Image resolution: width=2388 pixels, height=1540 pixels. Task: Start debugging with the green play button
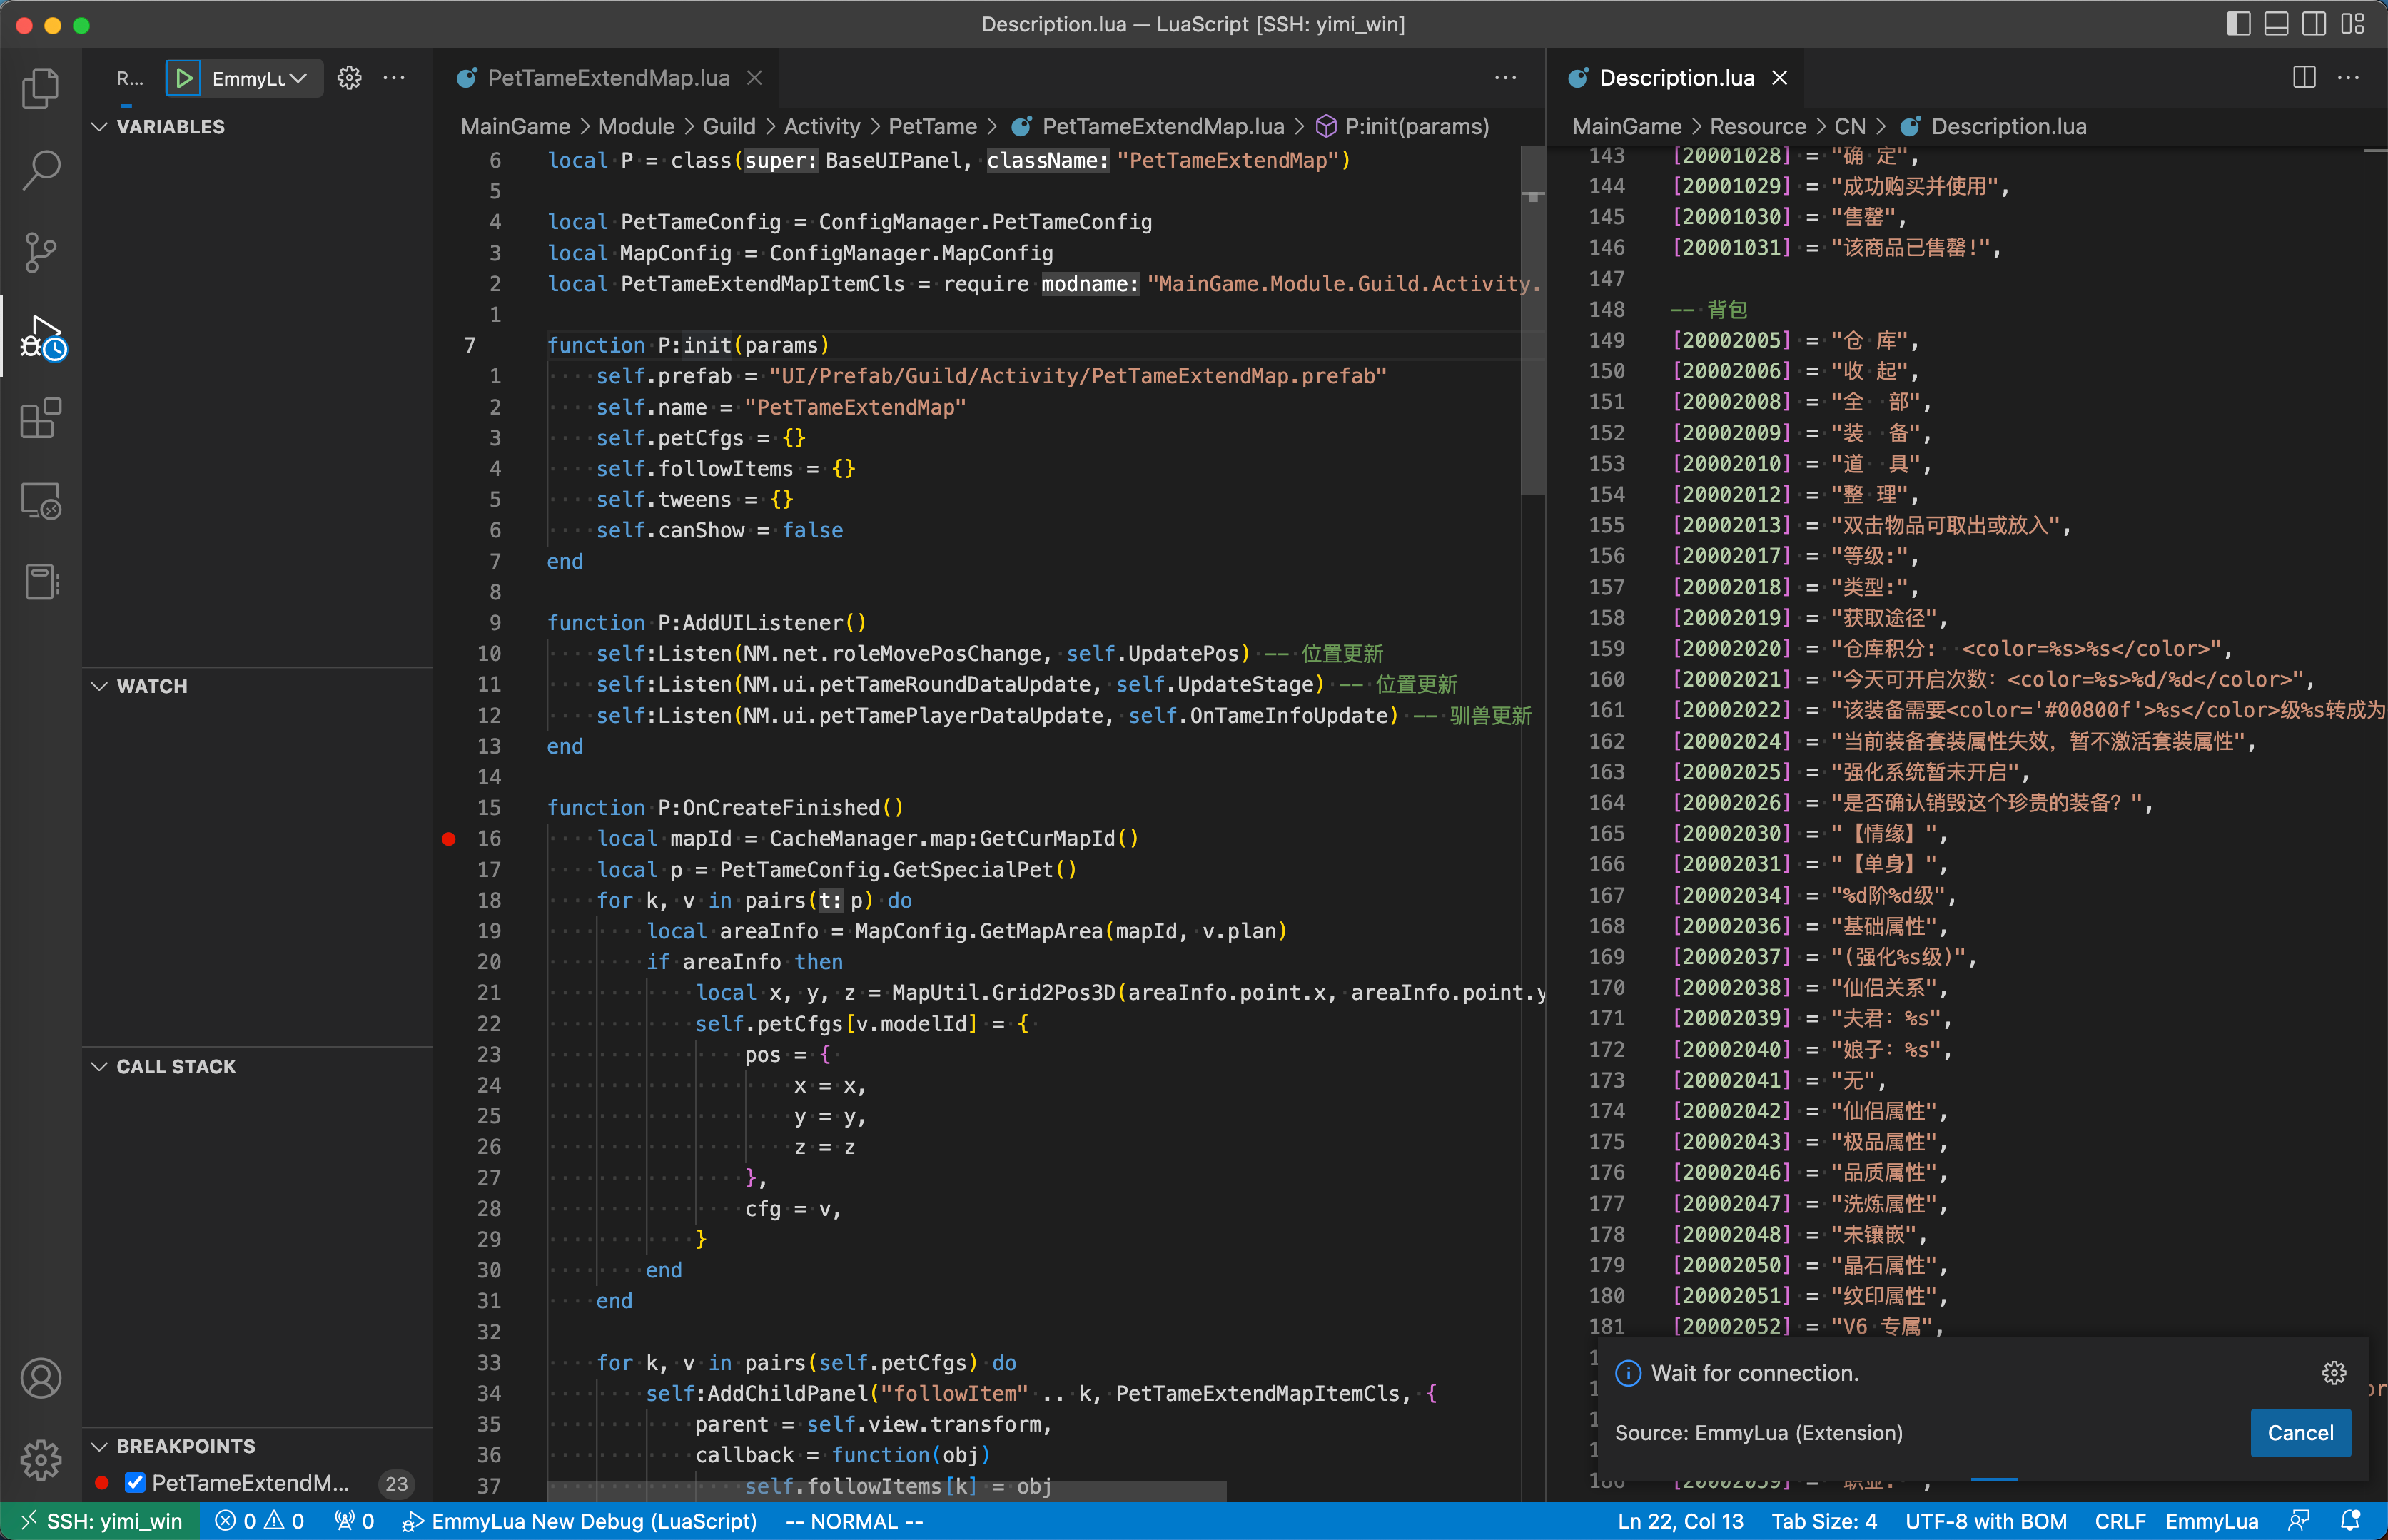[183, 78]
